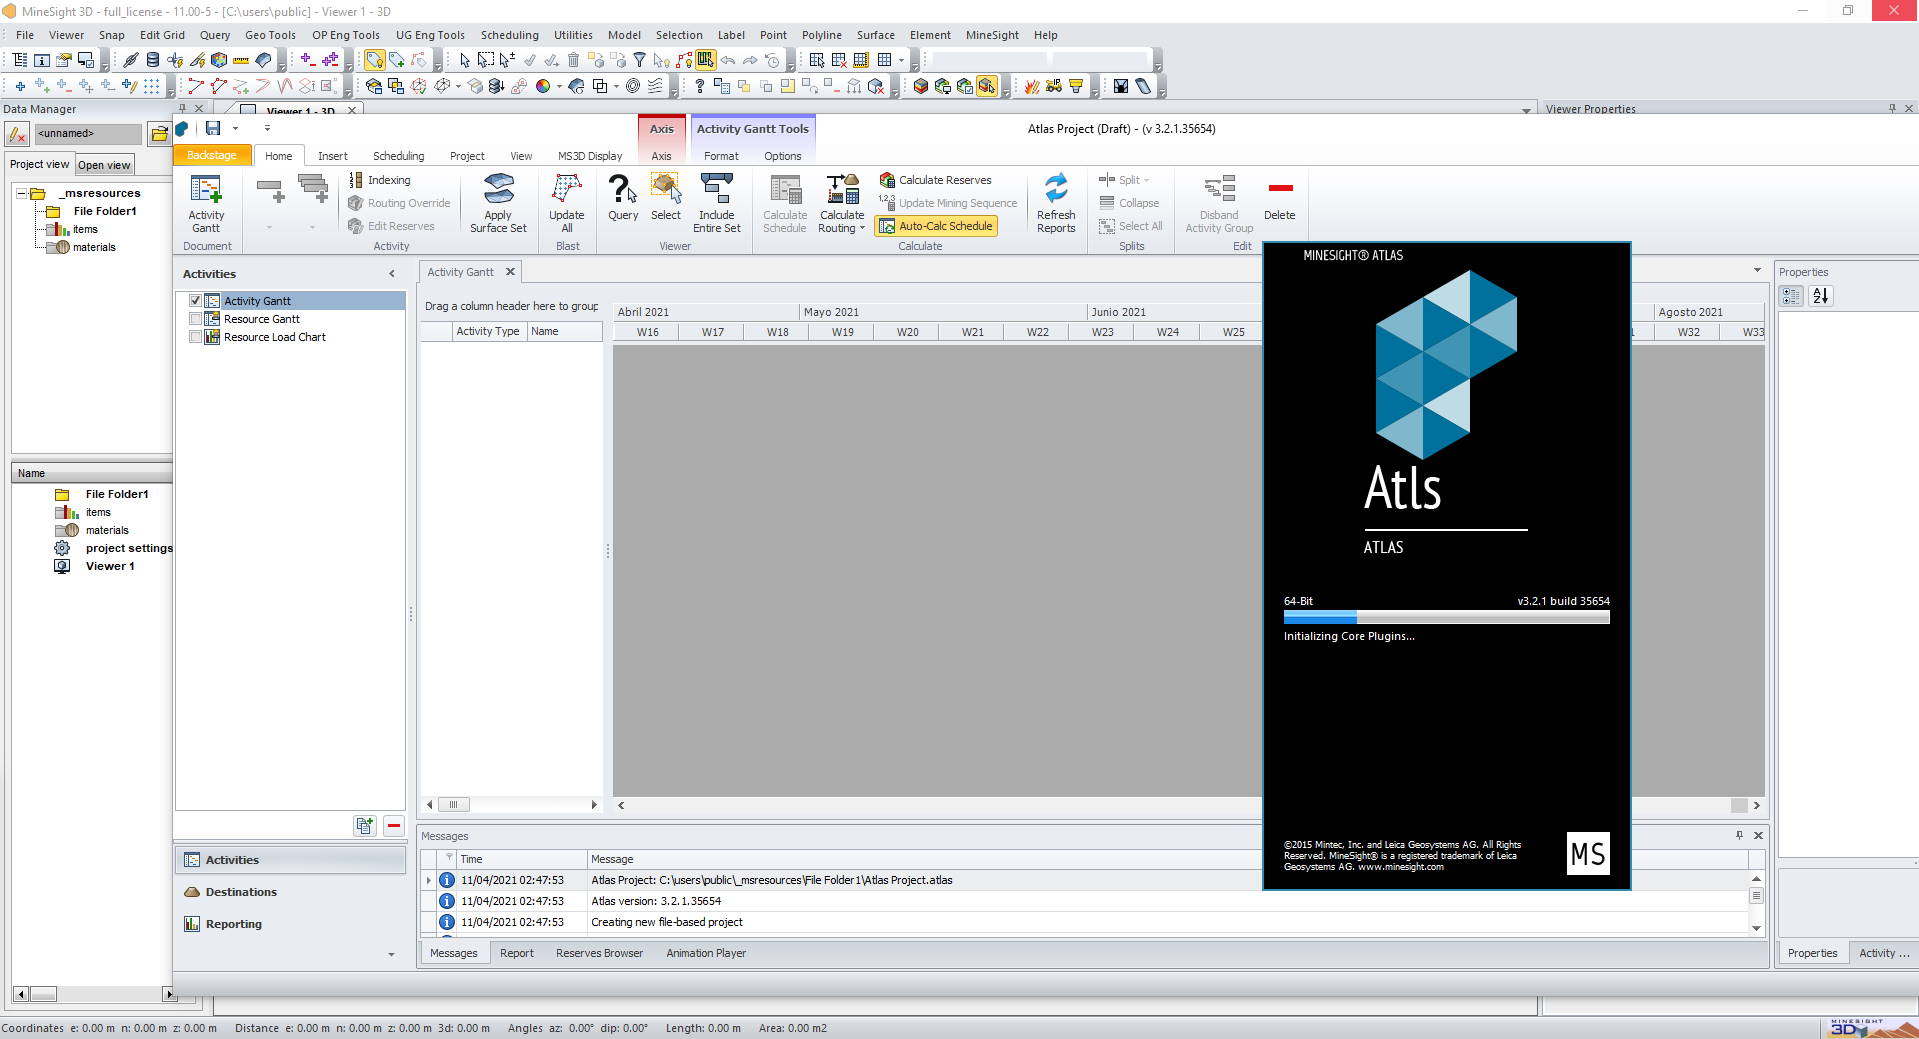Screen dimensions: 1919x1039
Task: Click the trash can delete icon in MineSight toolbar
Action: coord(573,60)
